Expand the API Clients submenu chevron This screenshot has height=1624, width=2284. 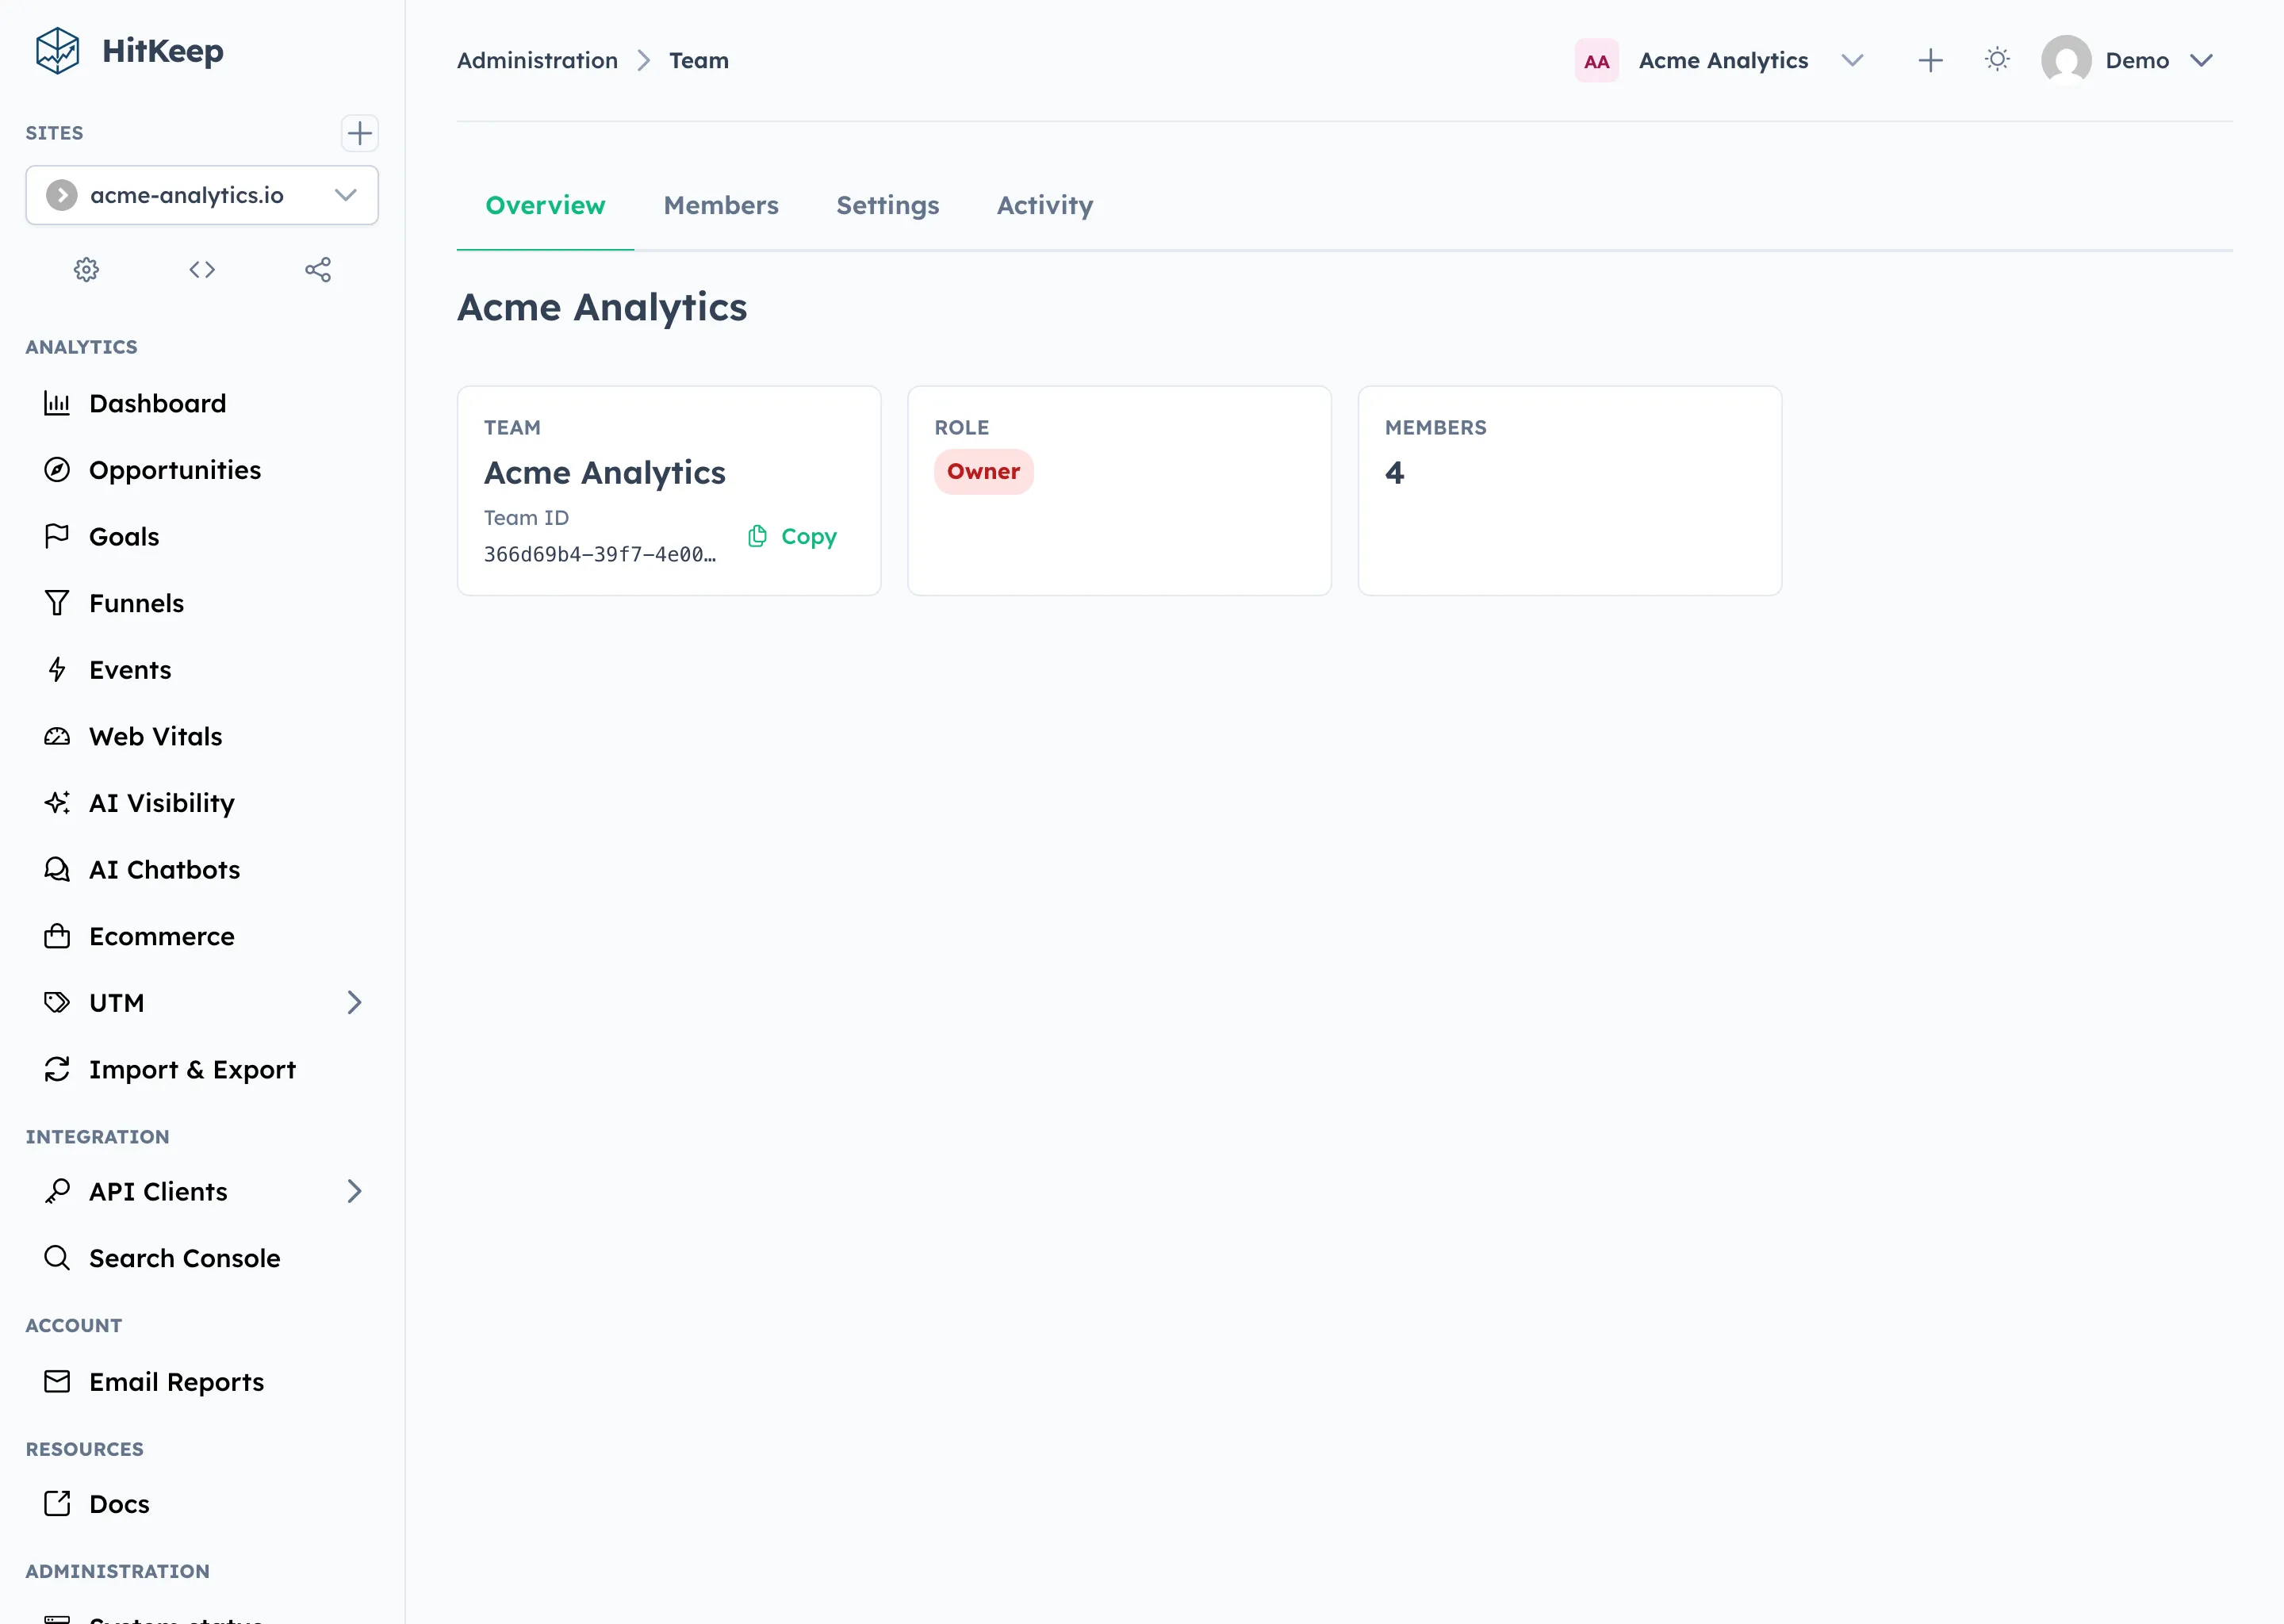tap(354, 1192)
